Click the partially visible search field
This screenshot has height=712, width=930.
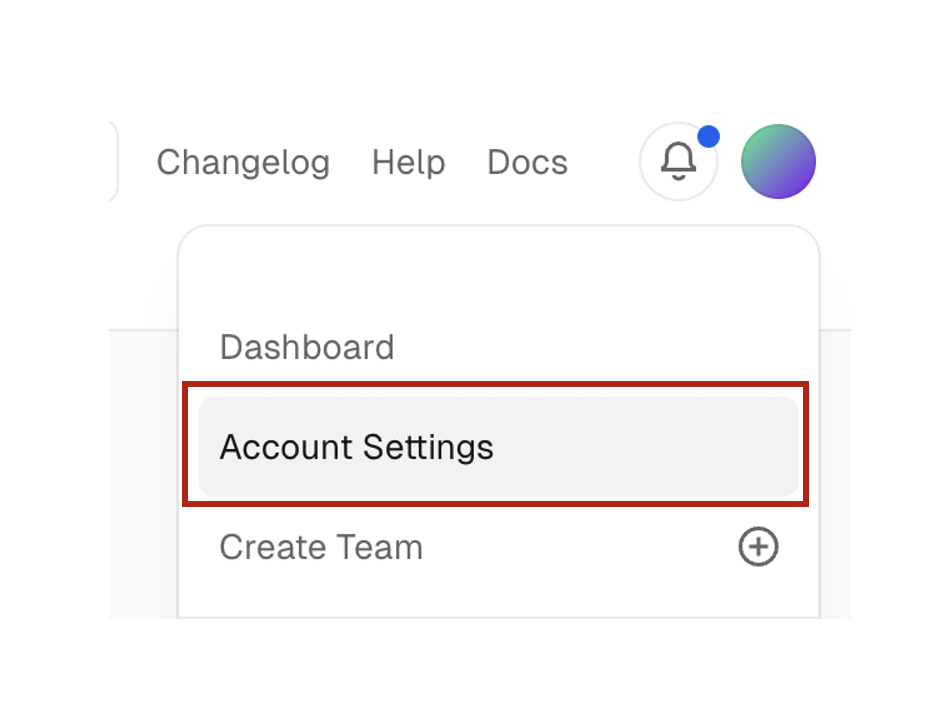pyautogui.click(x=113, y=162)
